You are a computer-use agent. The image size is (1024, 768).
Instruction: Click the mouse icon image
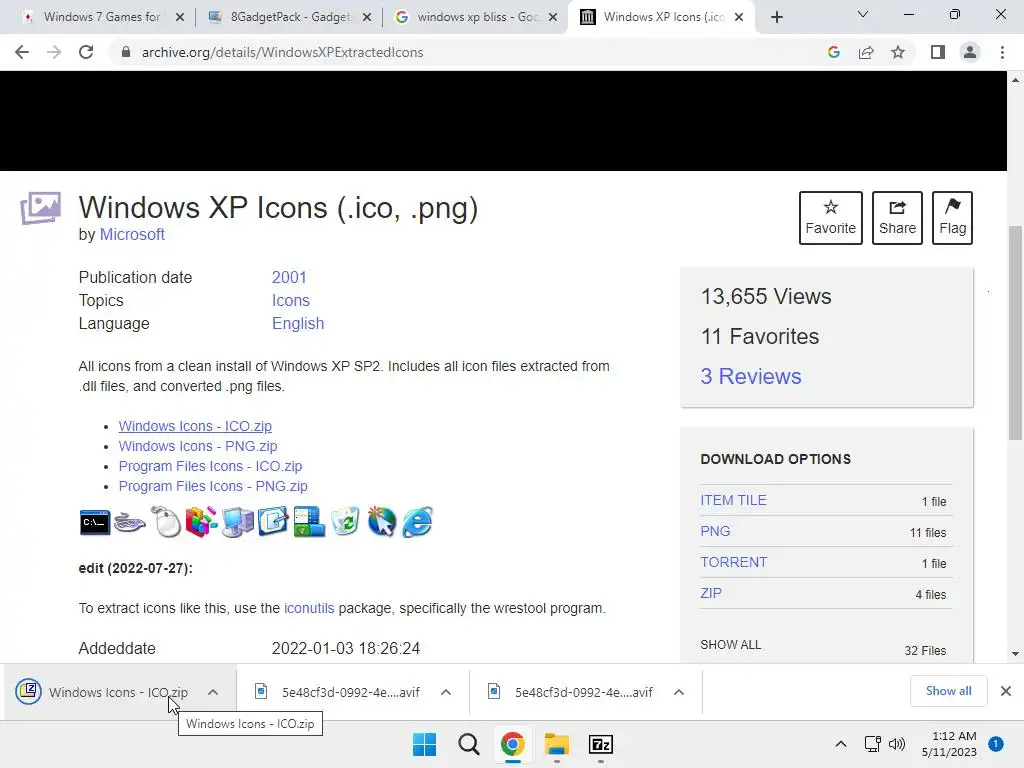(x=166, y=522)
